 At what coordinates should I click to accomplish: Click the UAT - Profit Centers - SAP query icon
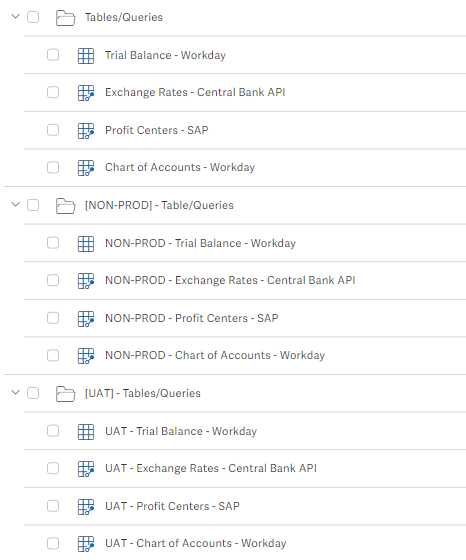[86, 507]
